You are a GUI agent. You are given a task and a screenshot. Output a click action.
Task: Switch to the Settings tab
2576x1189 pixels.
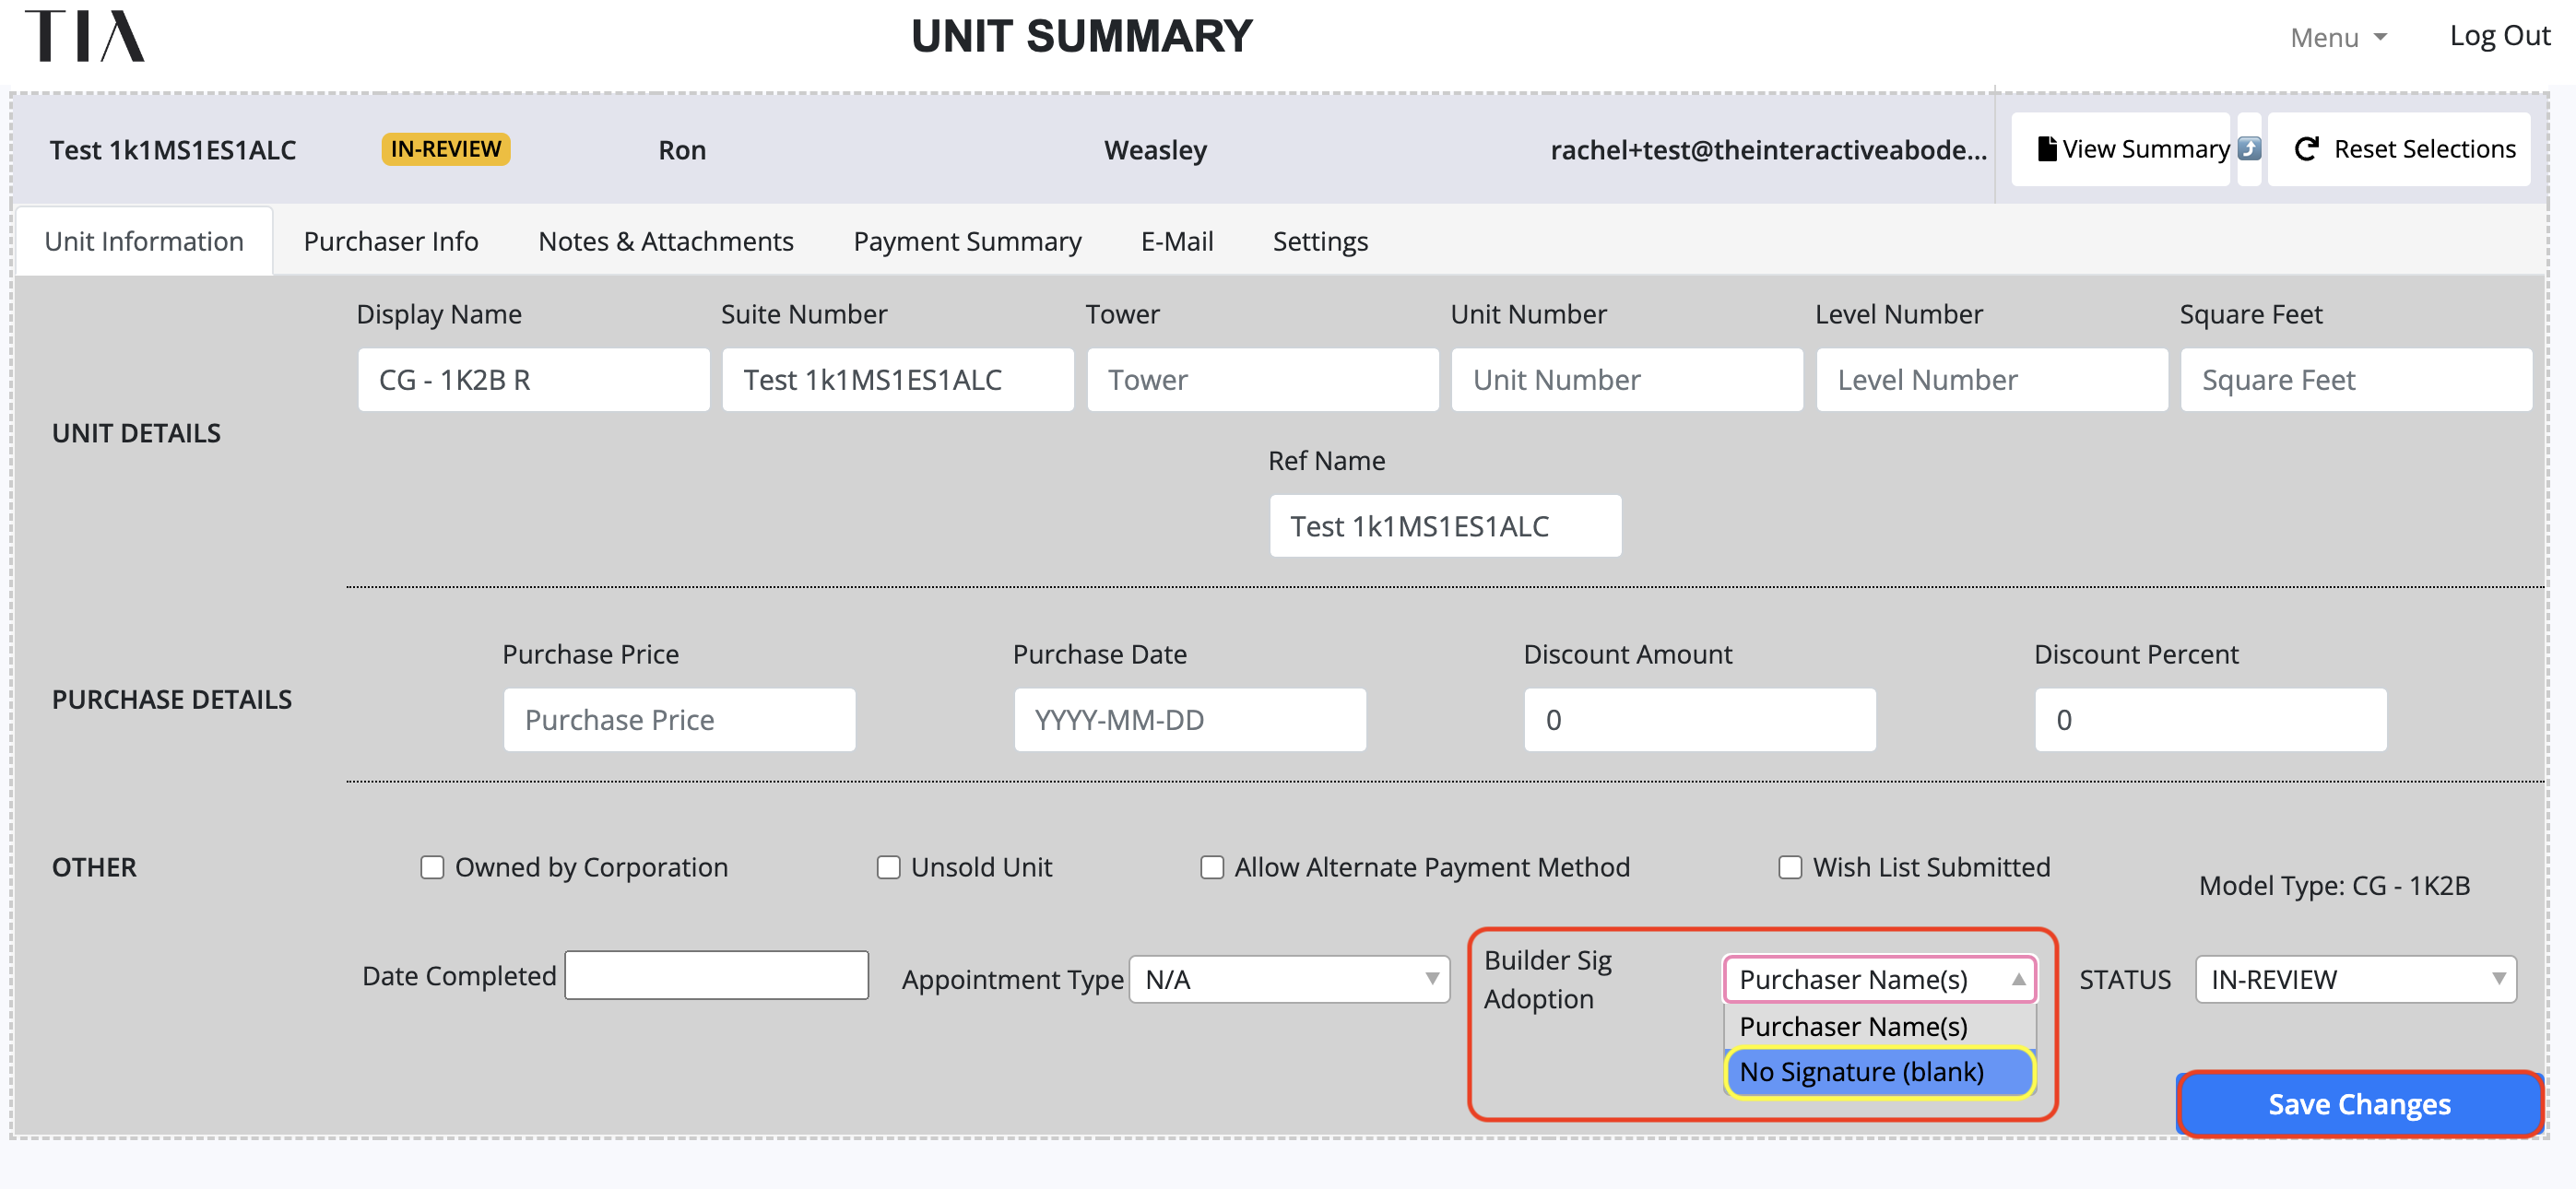point(1320,241)
